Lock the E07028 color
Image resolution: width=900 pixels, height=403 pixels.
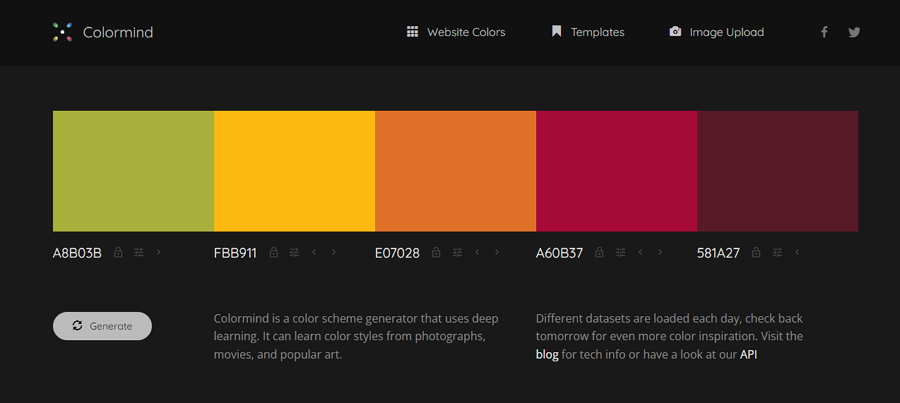pyautogui.click(x=436, y=252)
